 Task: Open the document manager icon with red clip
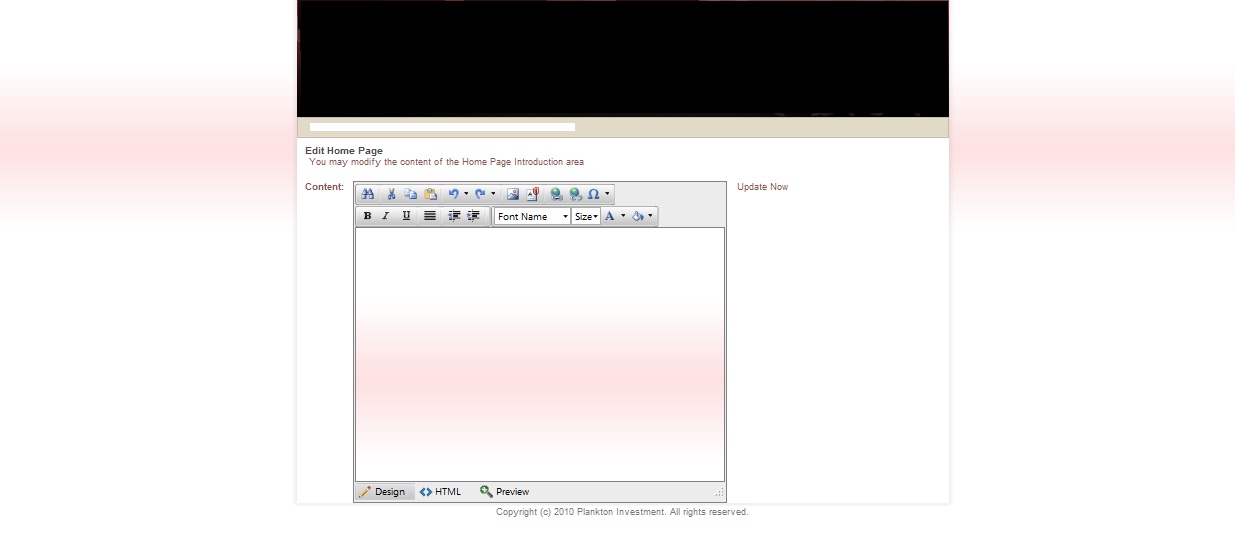(532, 194)
